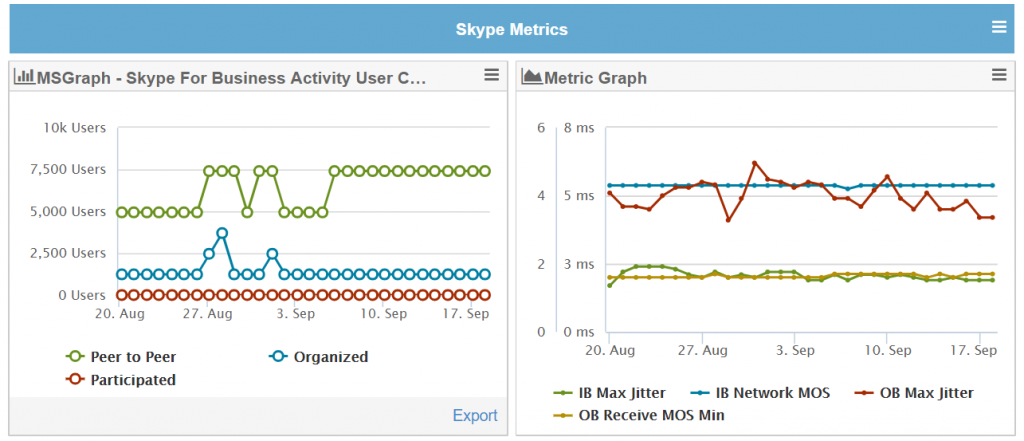This screenshot has height=441, width=1024.
Task: Toggle the Participated legend series
Action: (x=121, y=380)
